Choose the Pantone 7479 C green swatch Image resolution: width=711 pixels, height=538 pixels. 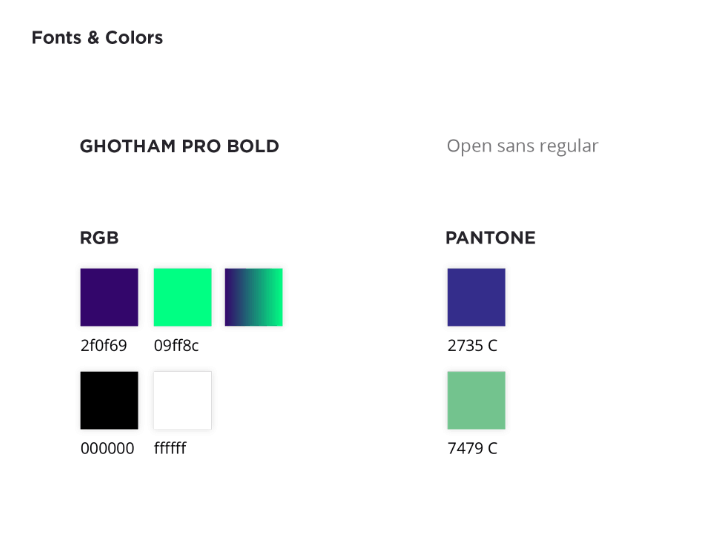click(476, 400)
